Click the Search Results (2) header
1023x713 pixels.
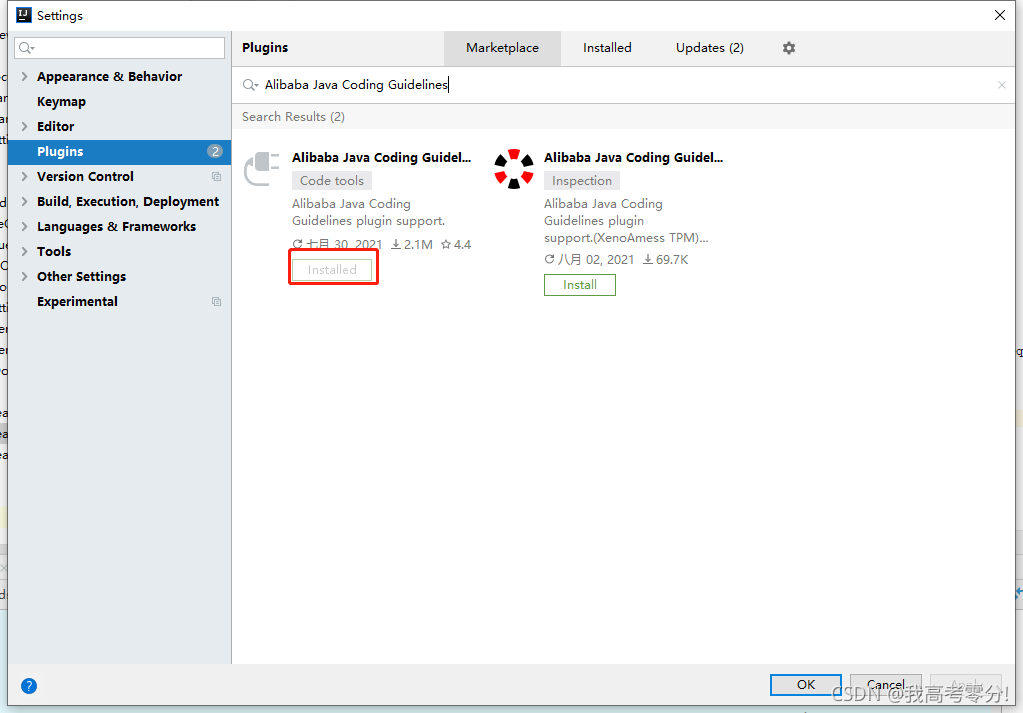point(293,117)
